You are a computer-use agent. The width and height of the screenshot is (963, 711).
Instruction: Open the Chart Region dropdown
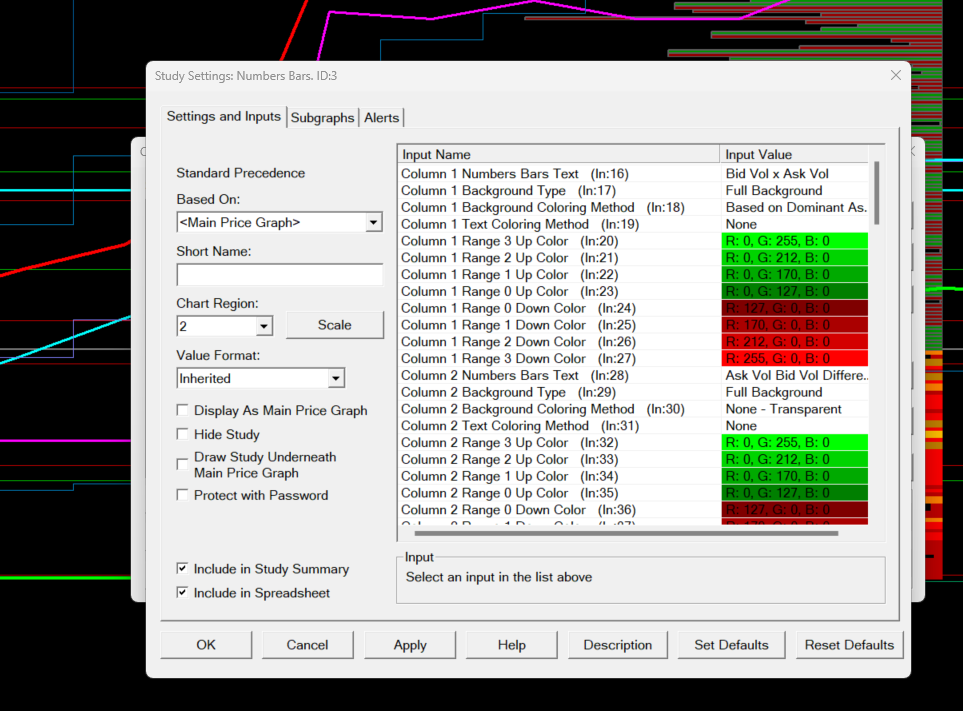point(264,326)
